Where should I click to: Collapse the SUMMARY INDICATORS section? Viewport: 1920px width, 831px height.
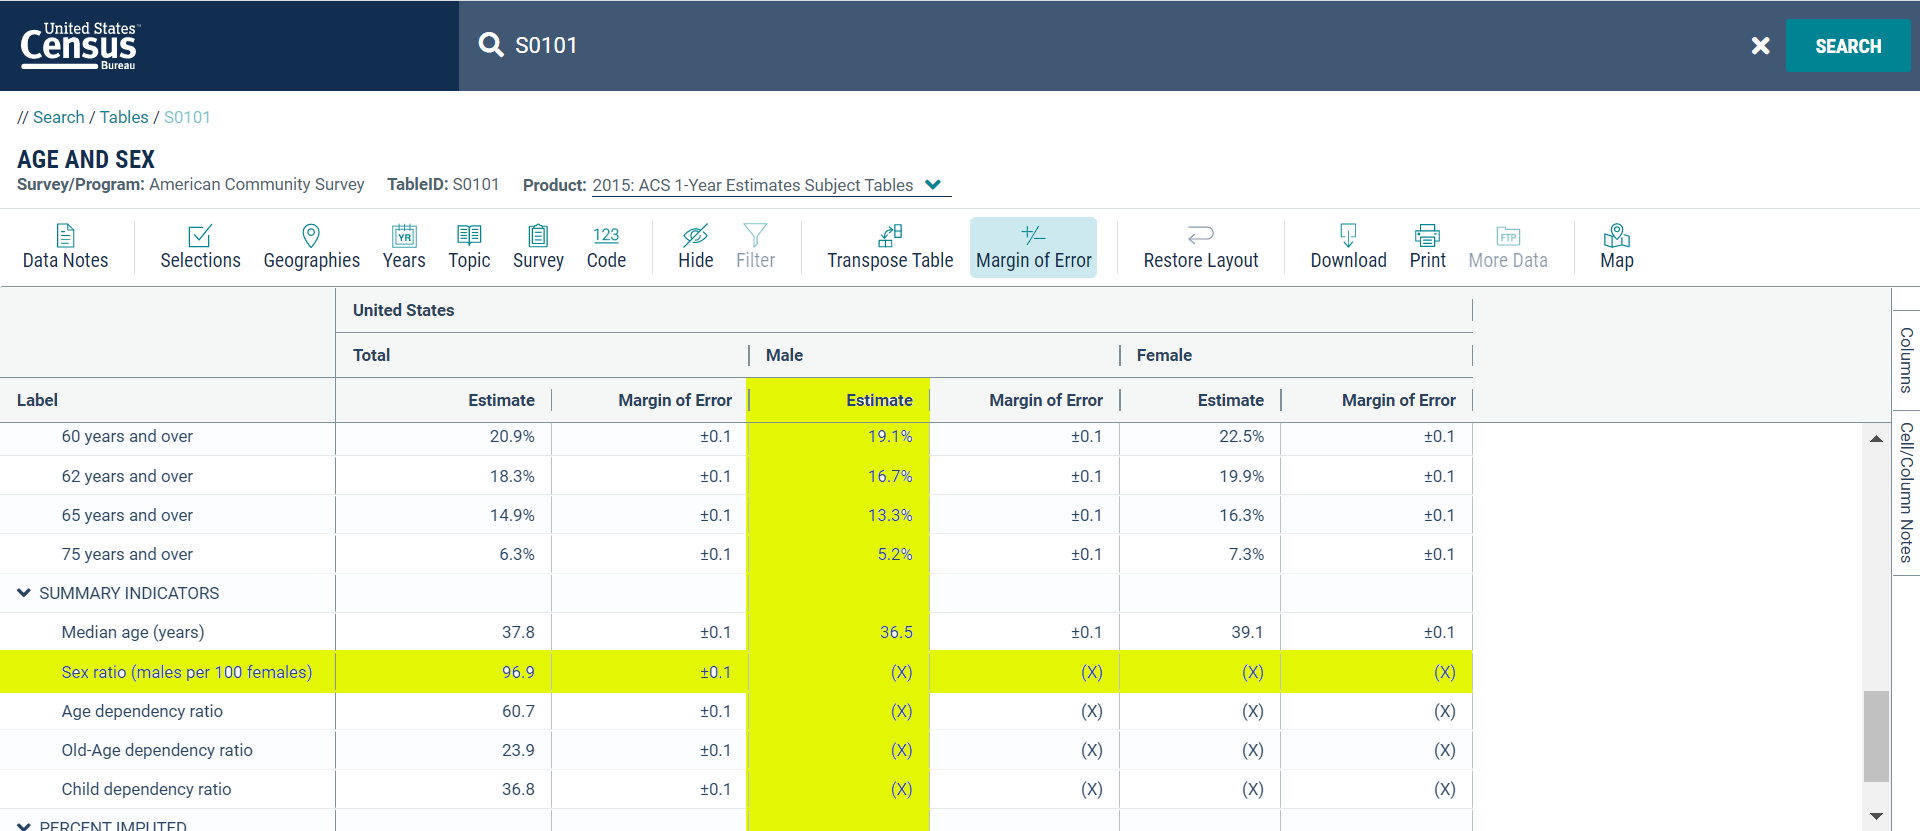24,593
